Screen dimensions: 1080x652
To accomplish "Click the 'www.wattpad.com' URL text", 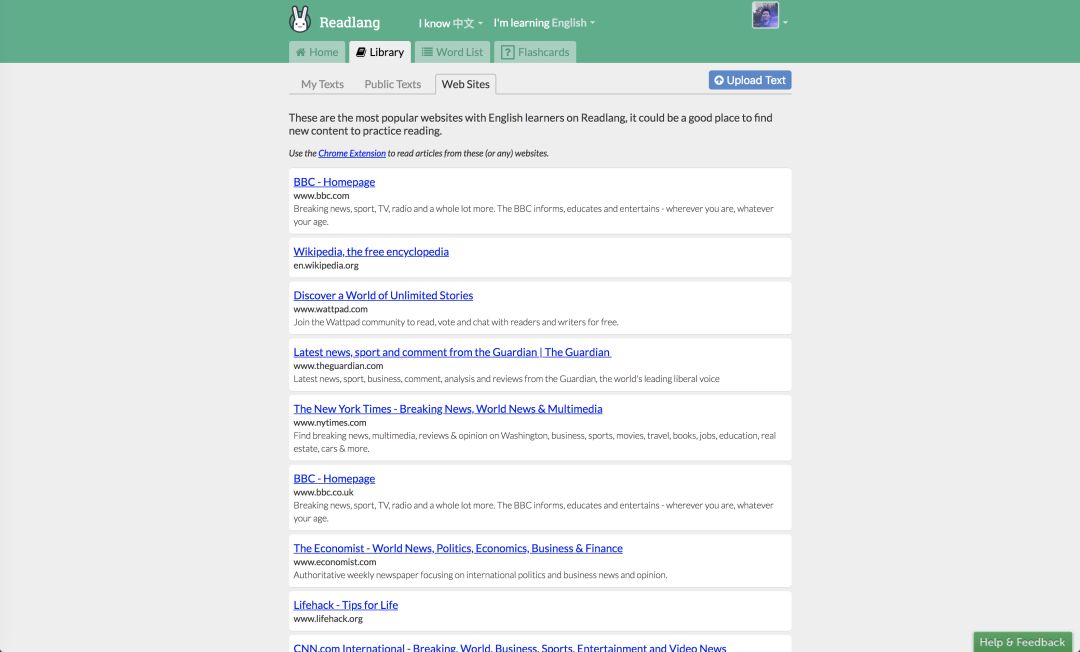I will click(331, 309).
